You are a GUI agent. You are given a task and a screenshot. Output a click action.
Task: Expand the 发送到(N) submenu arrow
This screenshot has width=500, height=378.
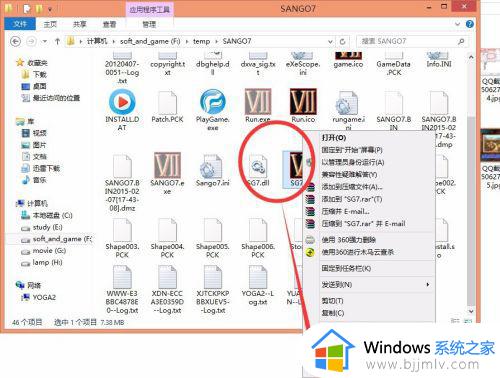pyautogui.click(x=428, y=284)
